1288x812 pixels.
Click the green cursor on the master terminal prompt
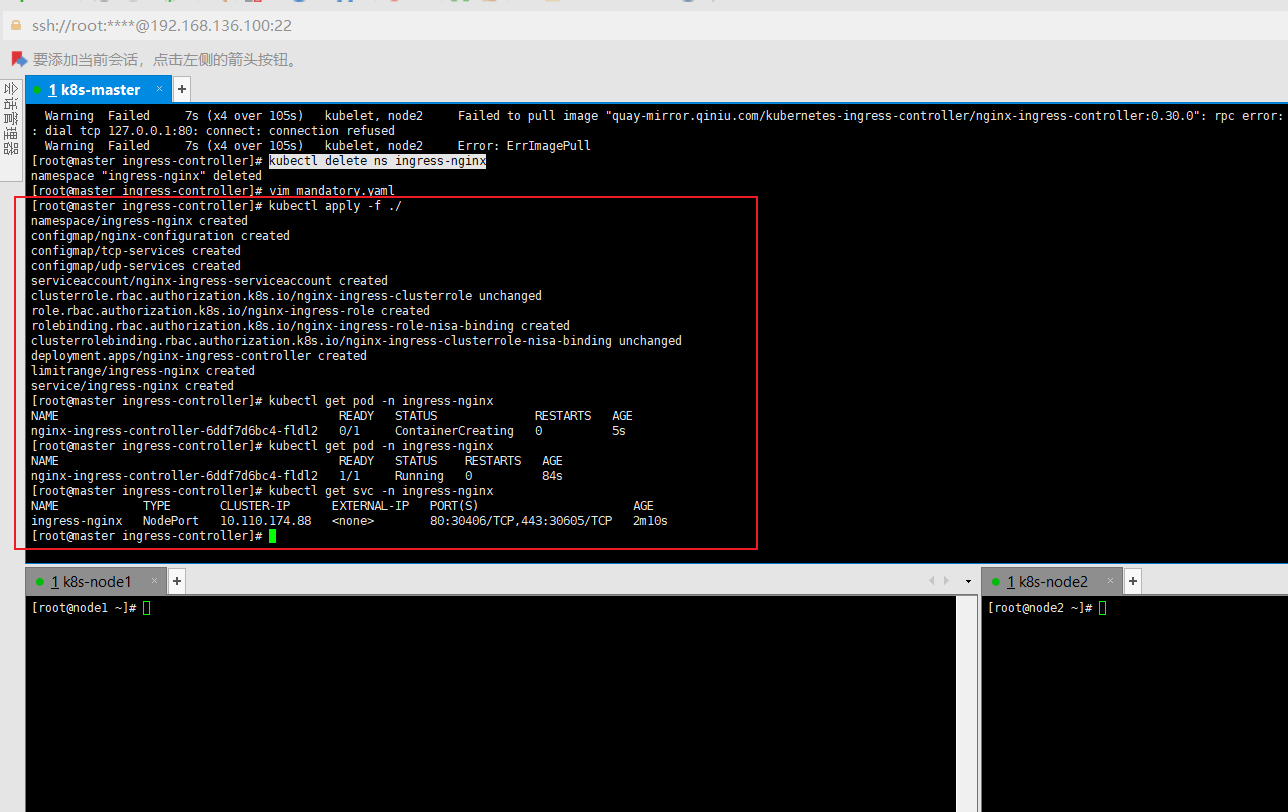(x=272, y=536)
